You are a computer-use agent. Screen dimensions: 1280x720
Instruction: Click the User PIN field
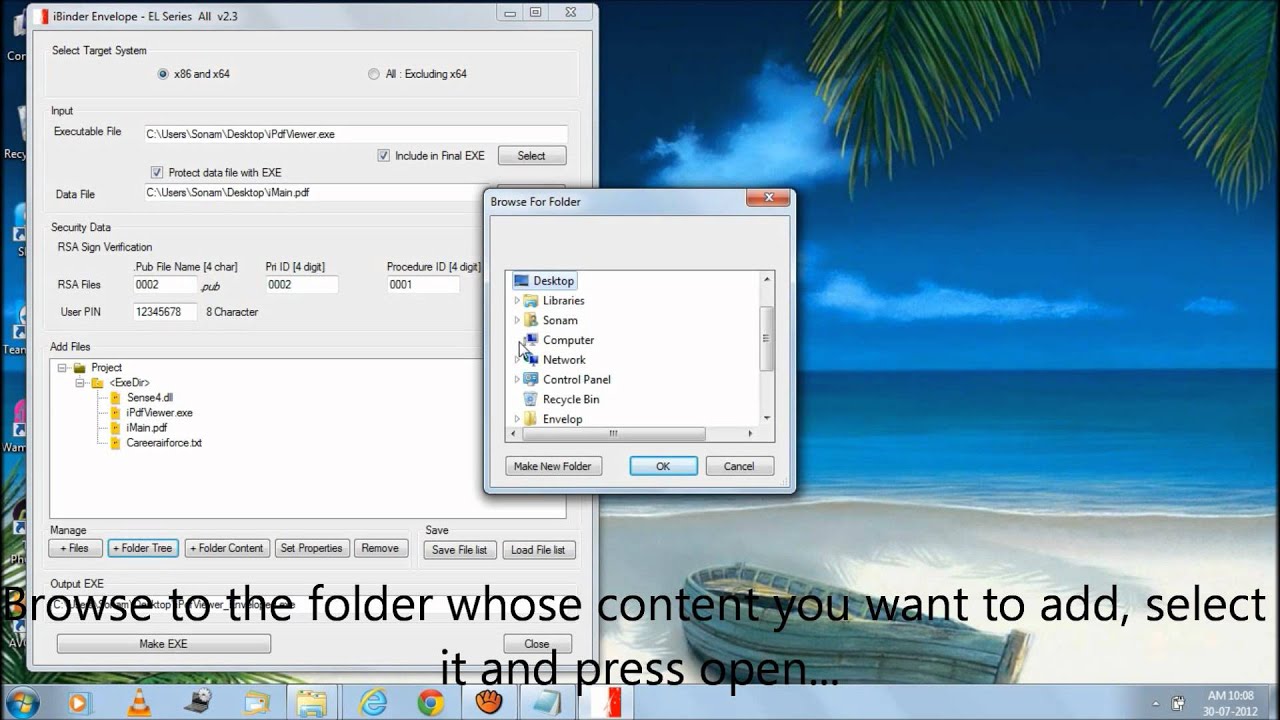(165, 312)
